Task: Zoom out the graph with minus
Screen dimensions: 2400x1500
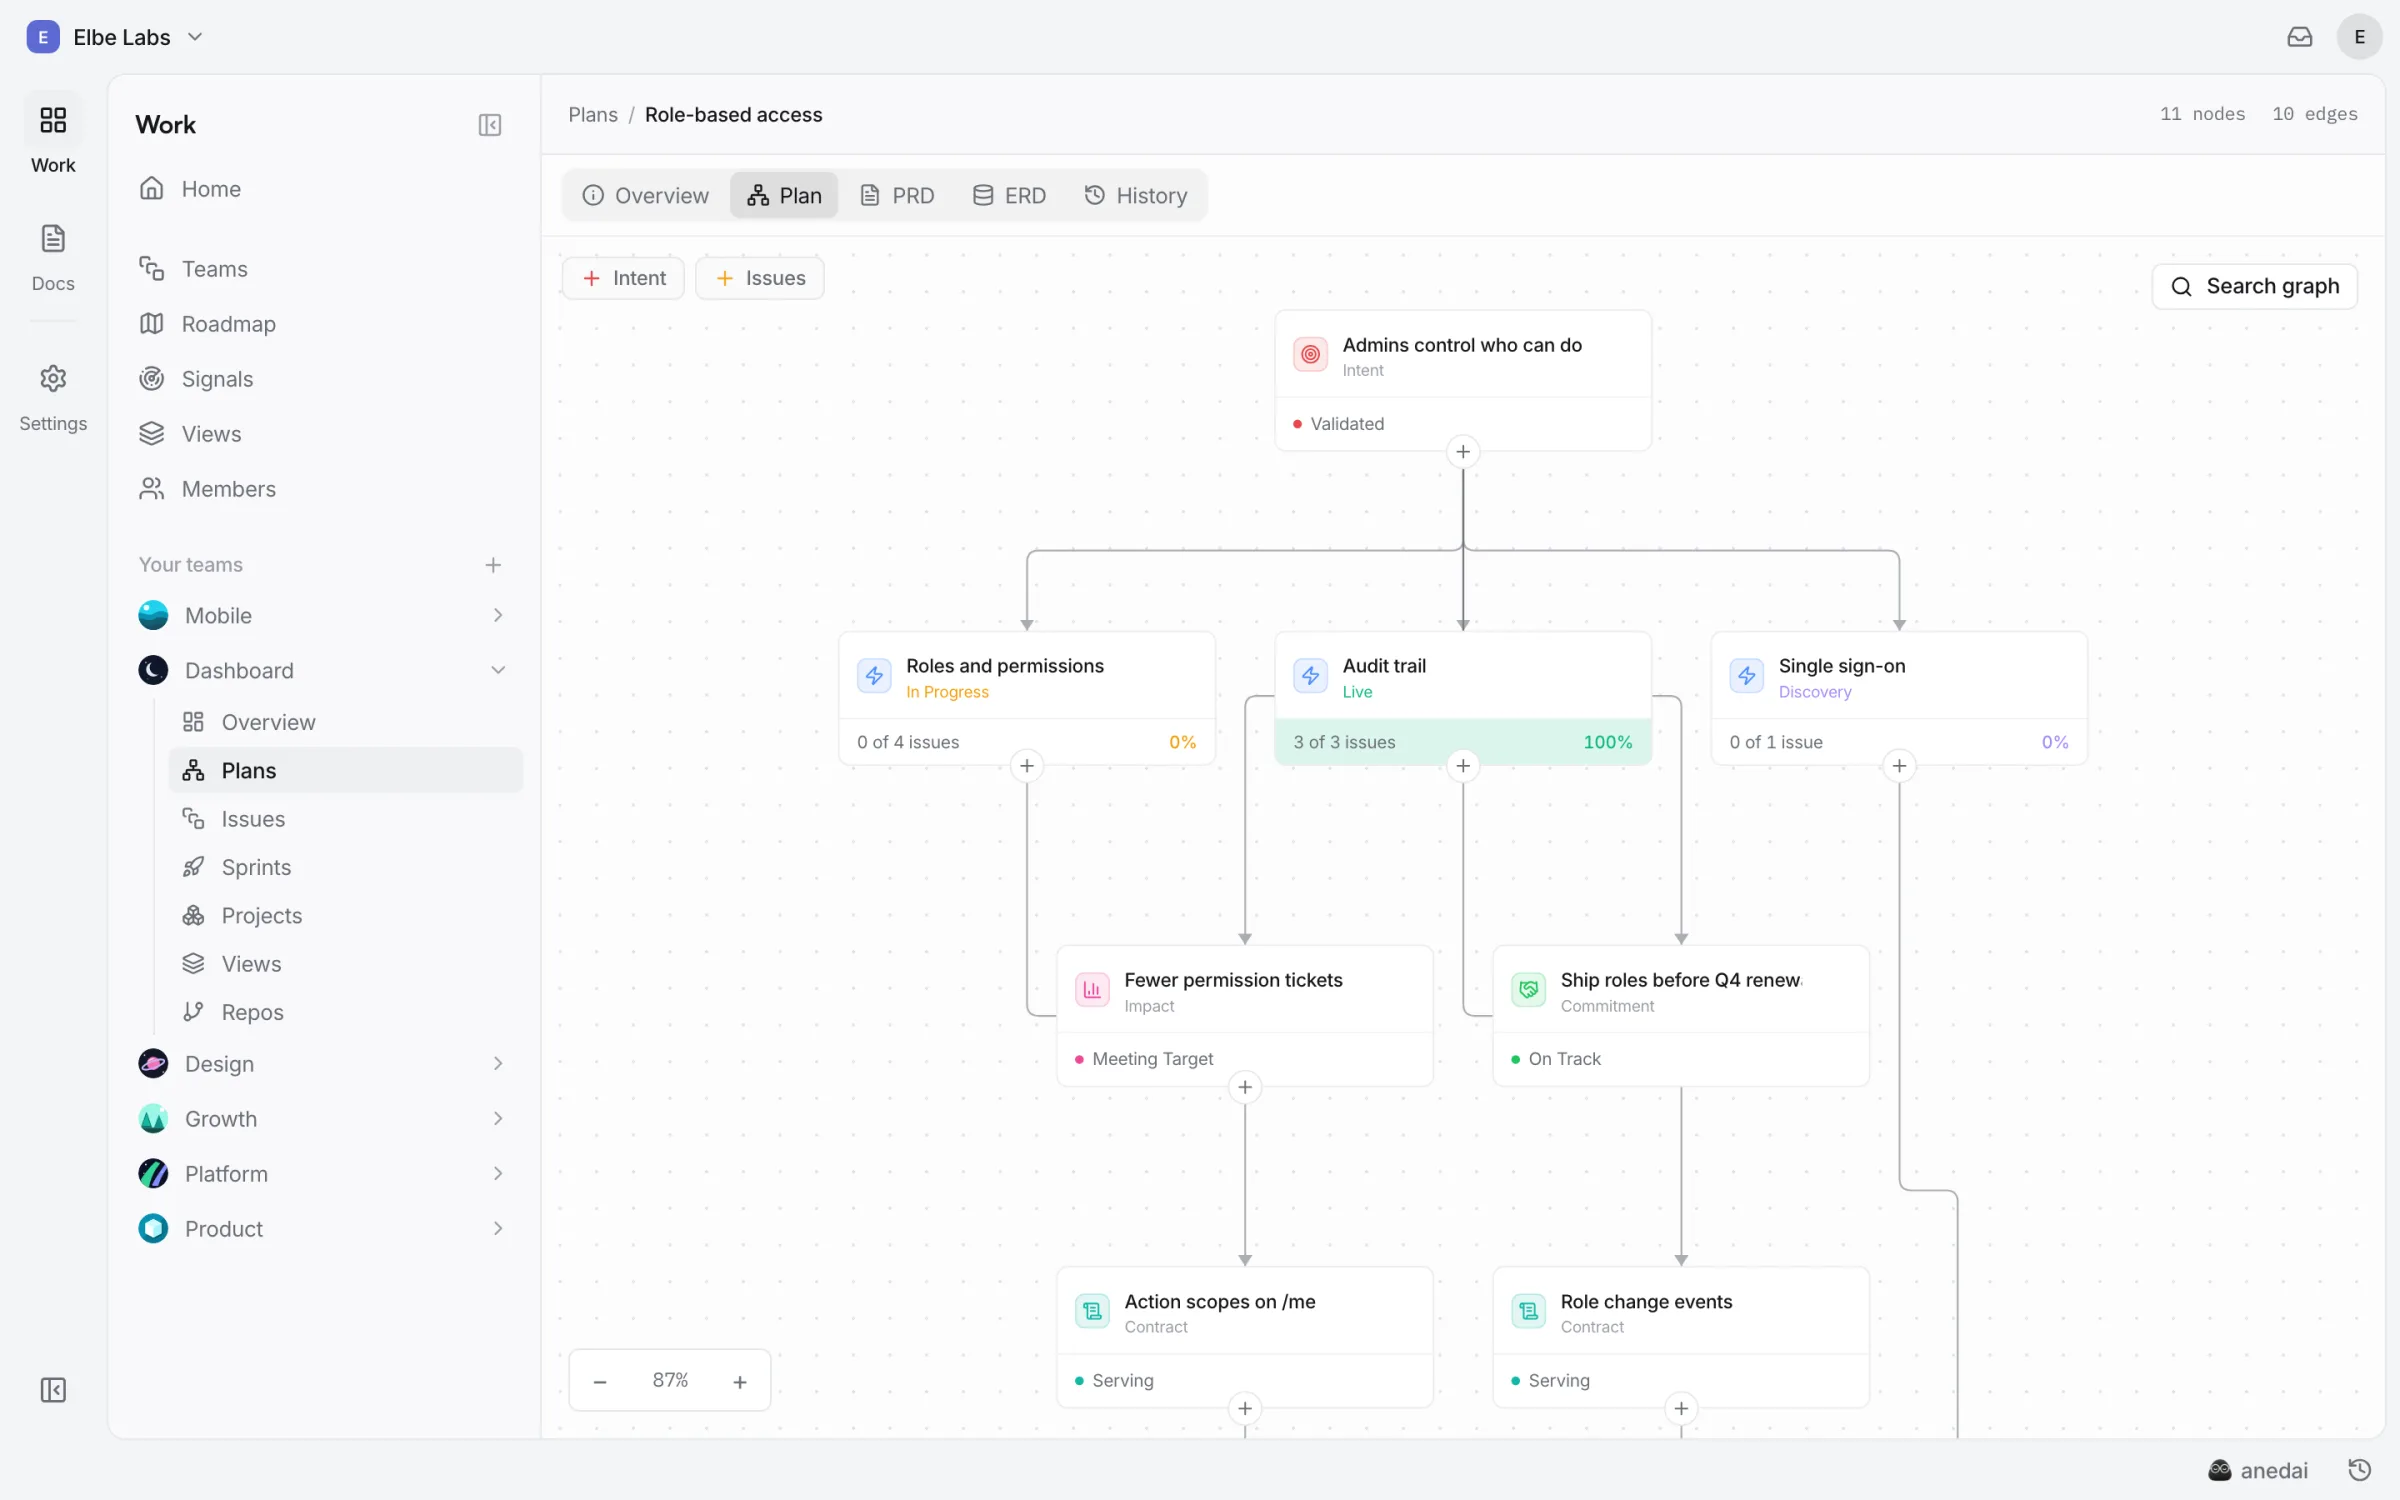Action: pyautogui.click(x=600, y=1381)
